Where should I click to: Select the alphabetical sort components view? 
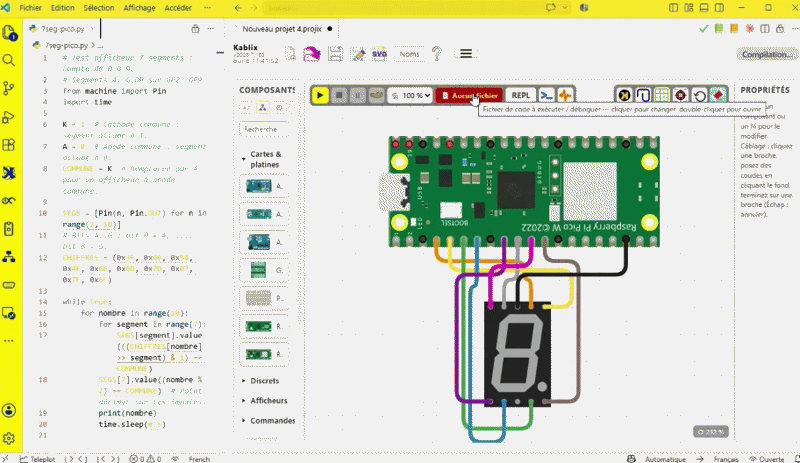click(x=246, y=108)
